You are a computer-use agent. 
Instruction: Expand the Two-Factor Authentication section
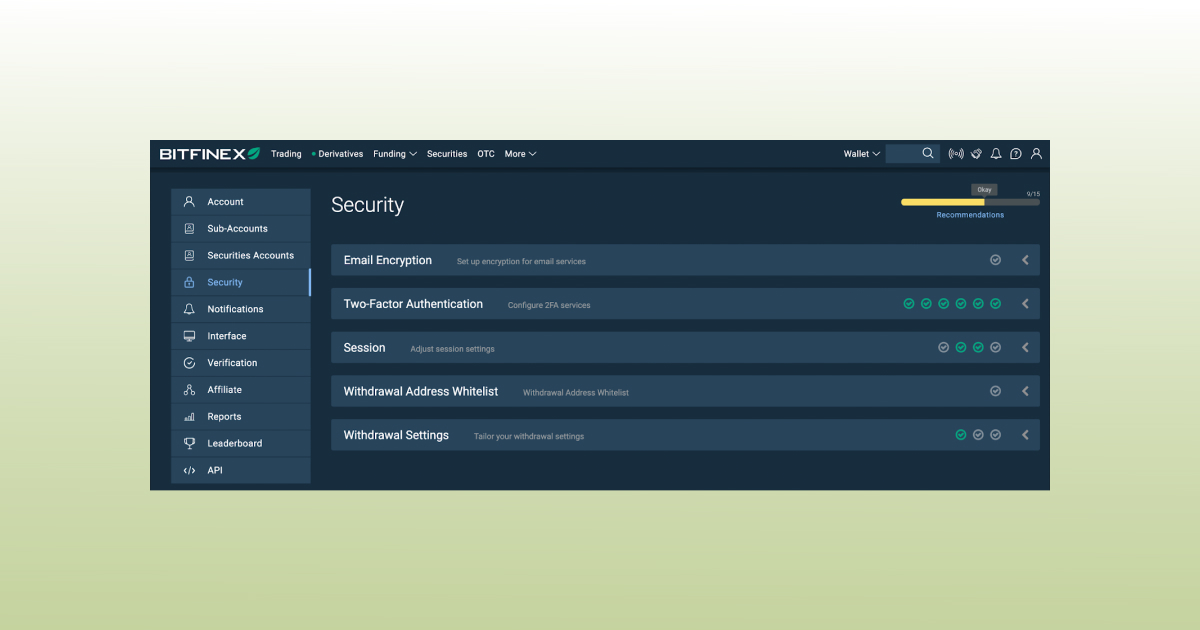[x=1024, y=303]
